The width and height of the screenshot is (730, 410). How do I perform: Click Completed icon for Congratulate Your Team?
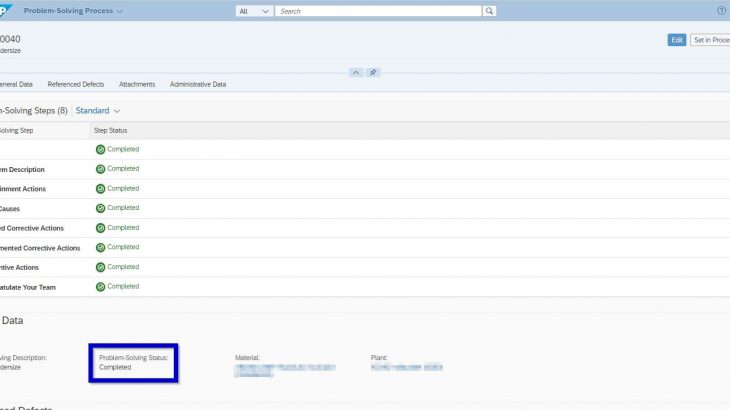100,286
